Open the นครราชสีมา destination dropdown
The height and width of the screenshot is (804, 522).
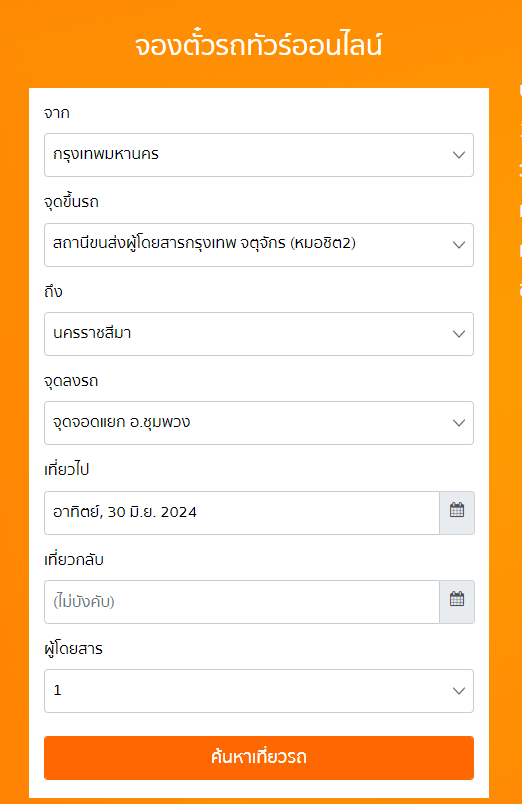(259, 334)
